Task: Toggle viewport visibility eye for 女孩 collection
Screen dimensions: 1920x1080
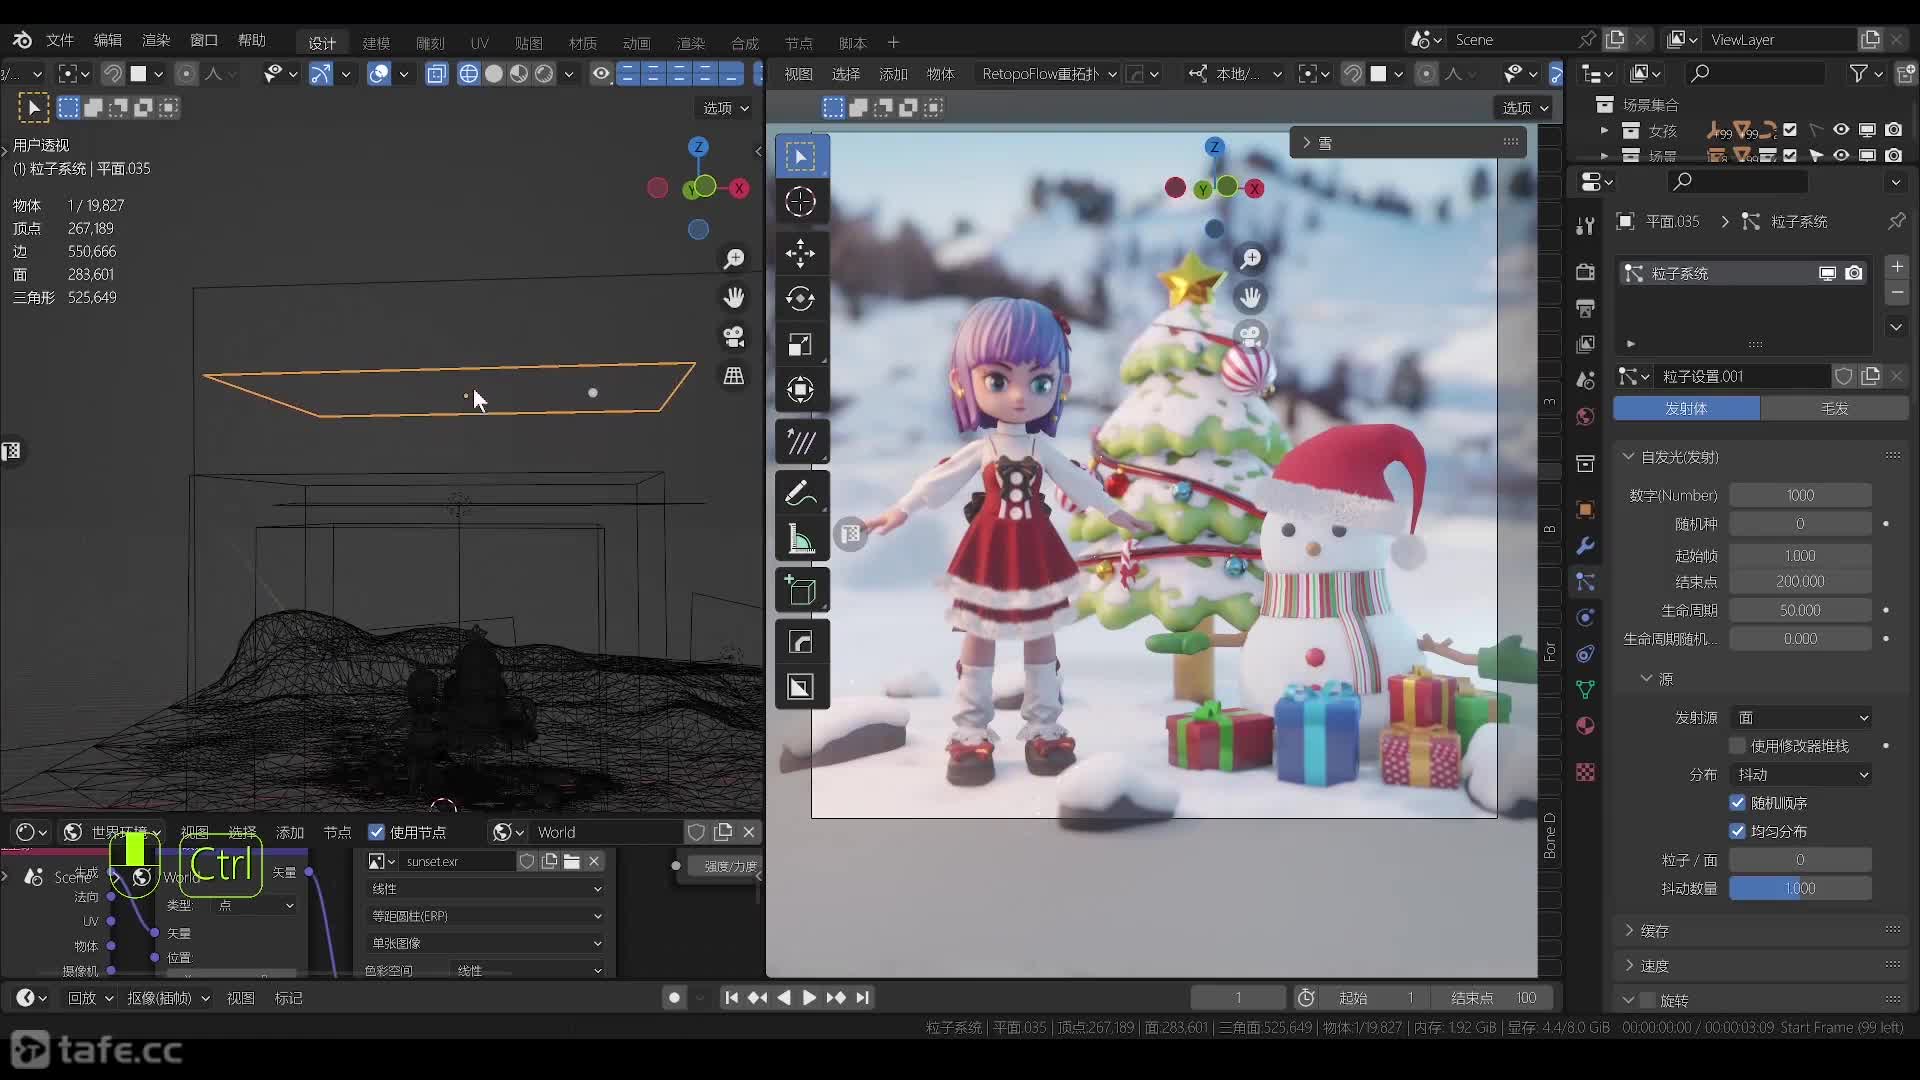Action: coord(1841,130)
